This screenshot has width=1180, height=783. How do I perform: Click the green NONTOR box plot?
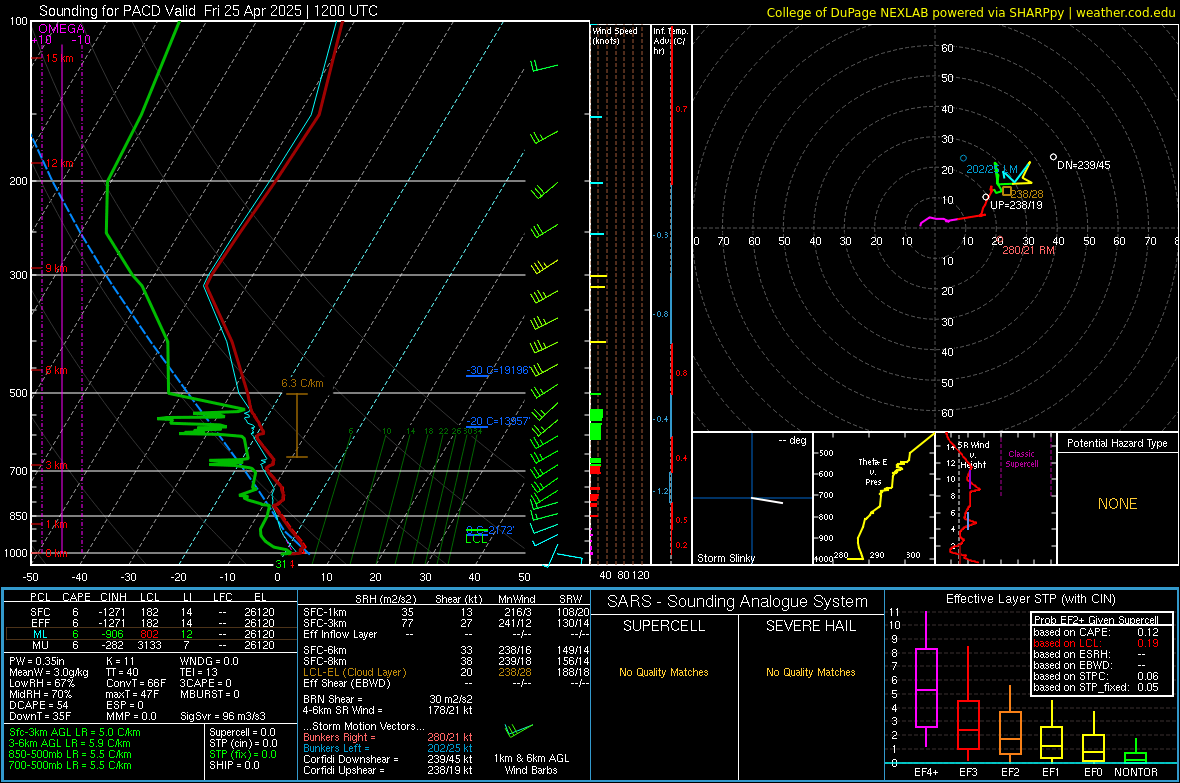1135,753
